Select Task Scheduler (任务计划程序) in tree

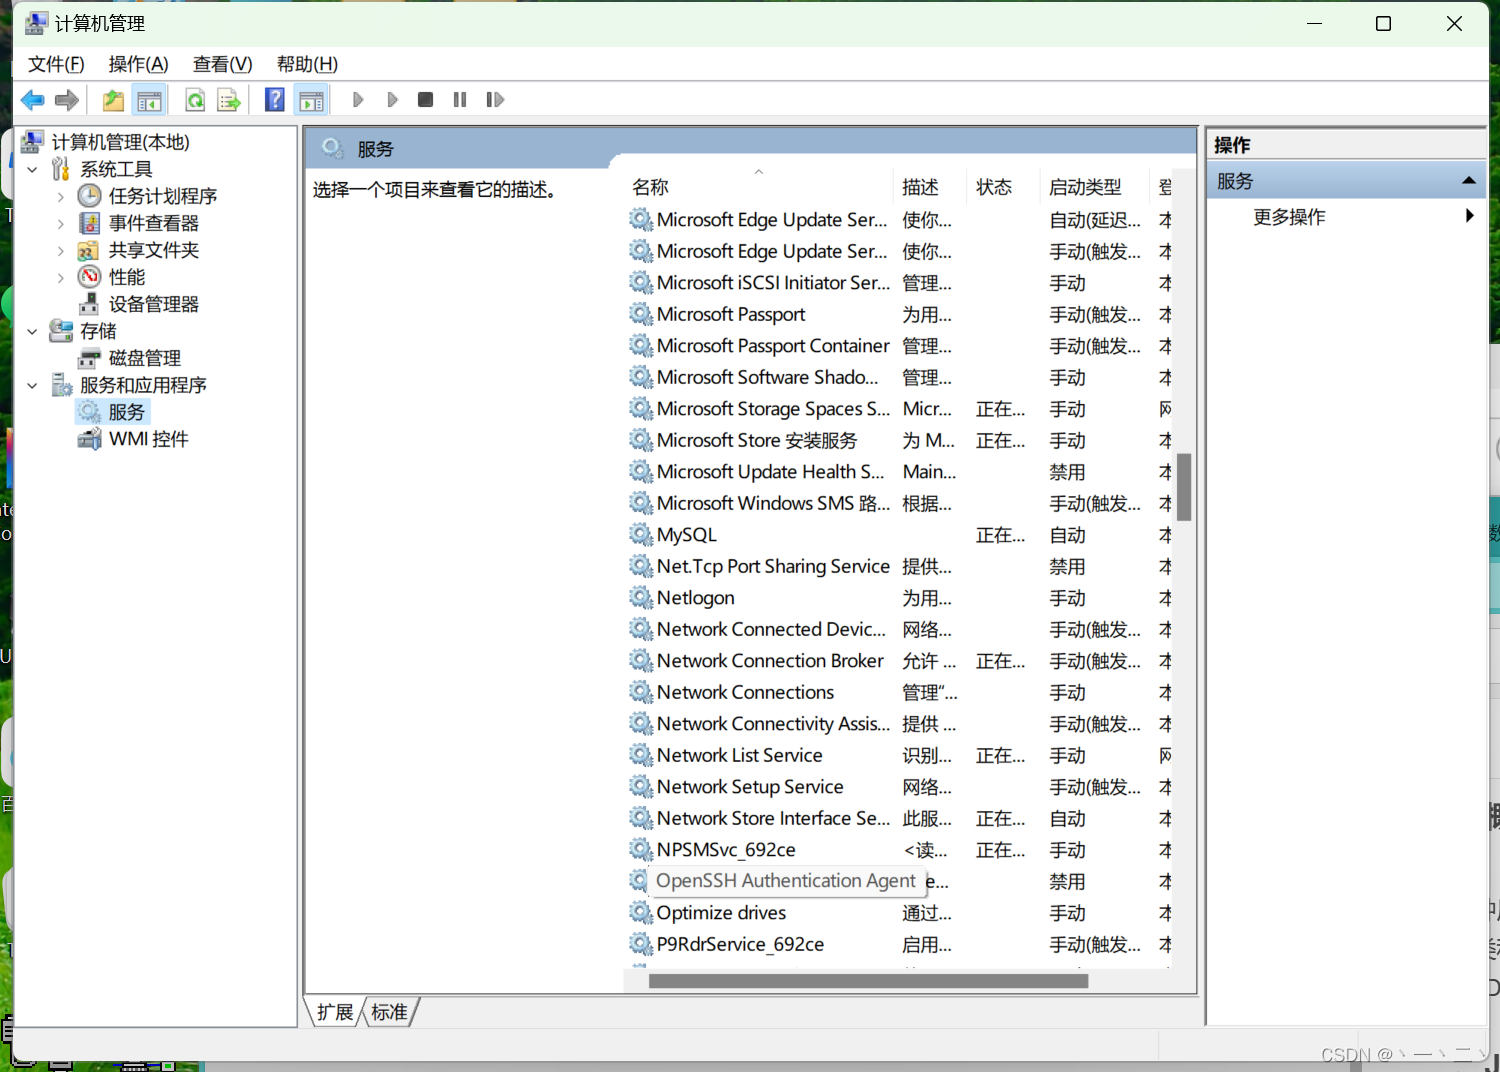[x=162, y=196]
